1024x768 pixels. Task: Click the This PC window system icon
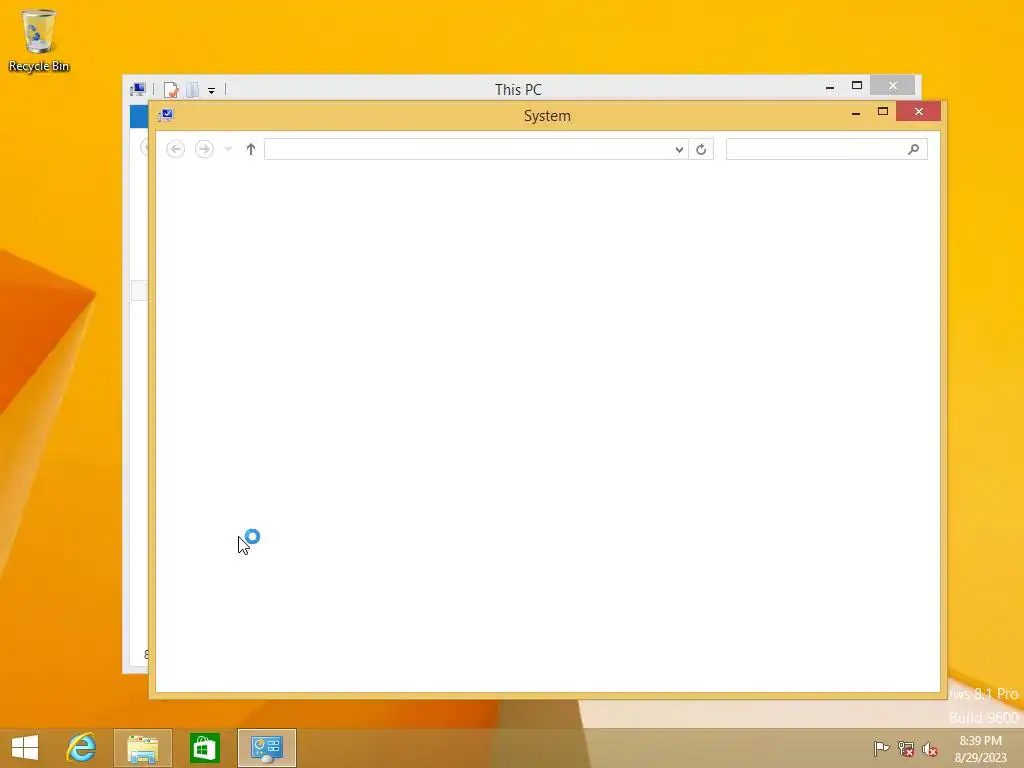138,89
